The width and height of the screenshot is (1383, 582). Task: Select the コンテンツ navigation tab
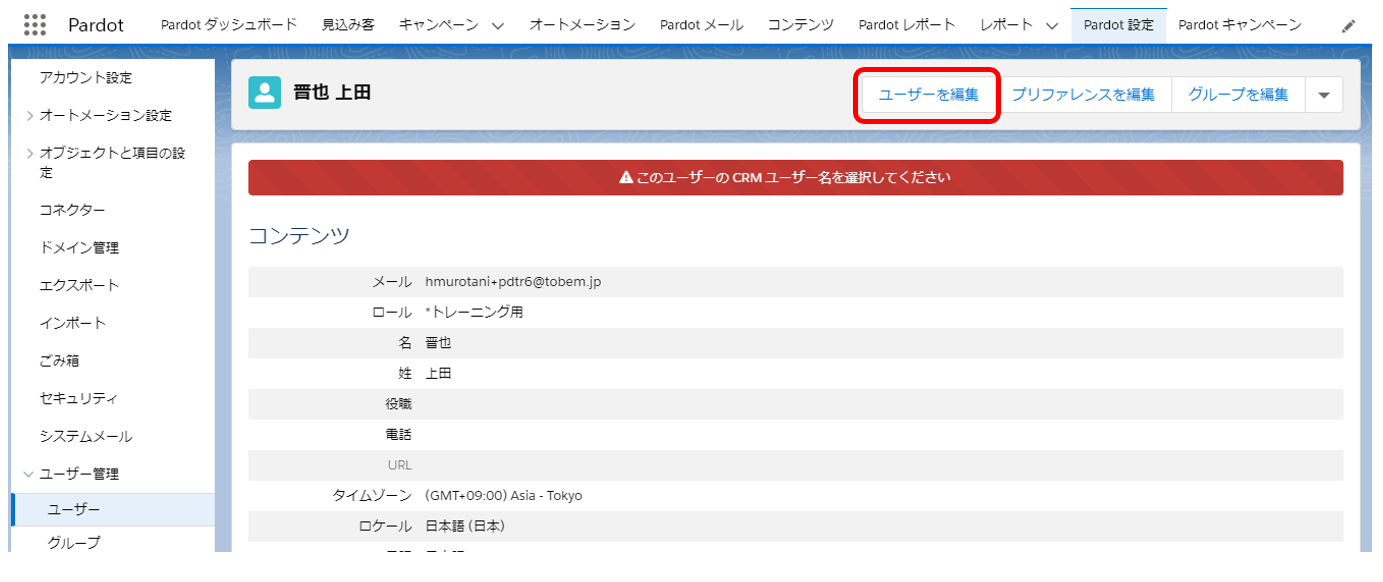801,25
